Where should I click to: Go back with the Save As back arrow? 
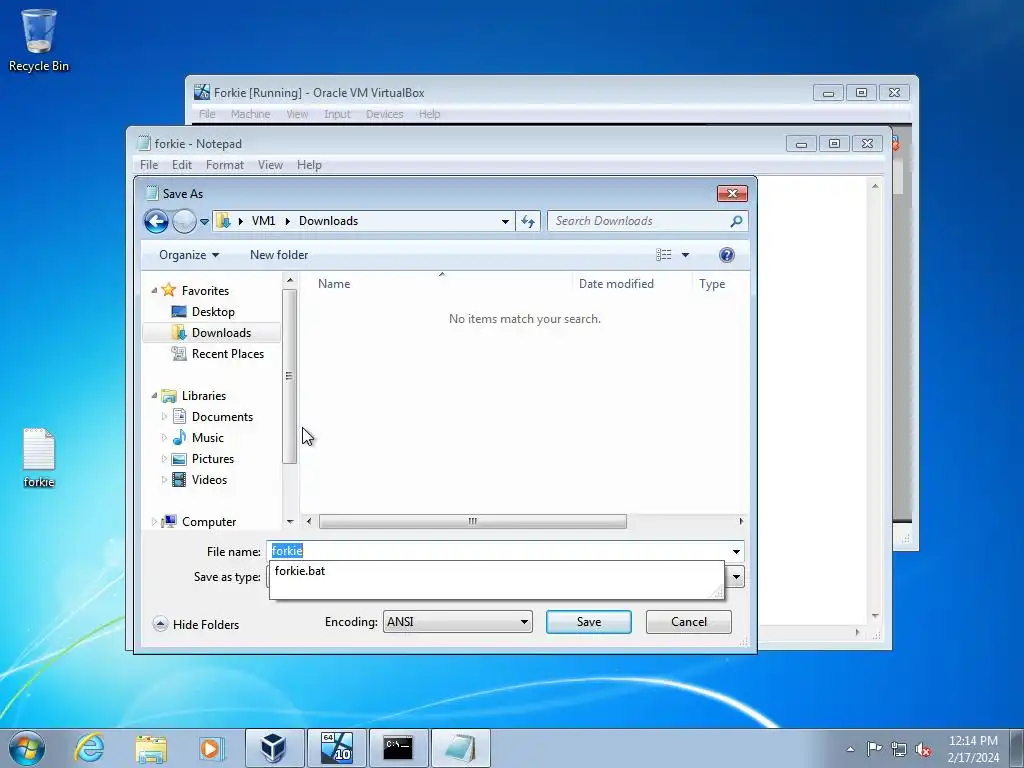pyautogui.click(x=156, y=221)
